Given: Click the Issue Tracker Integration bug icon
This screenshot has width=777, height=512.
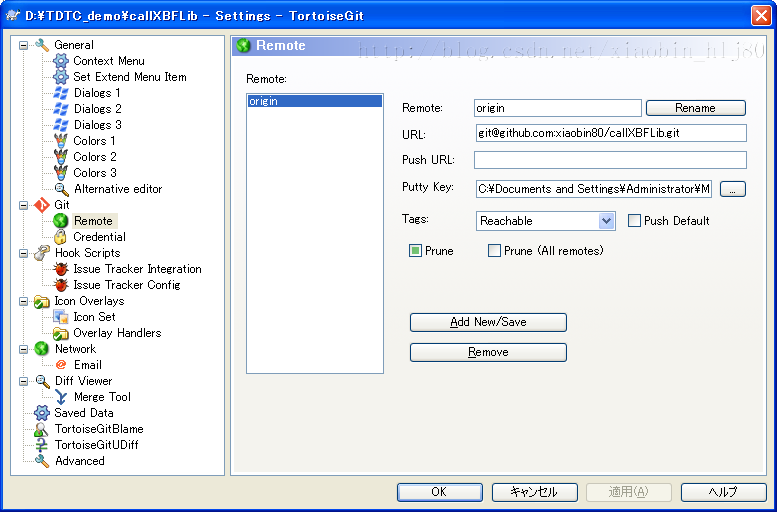Looking at the screenshot, I should point(60,269).
